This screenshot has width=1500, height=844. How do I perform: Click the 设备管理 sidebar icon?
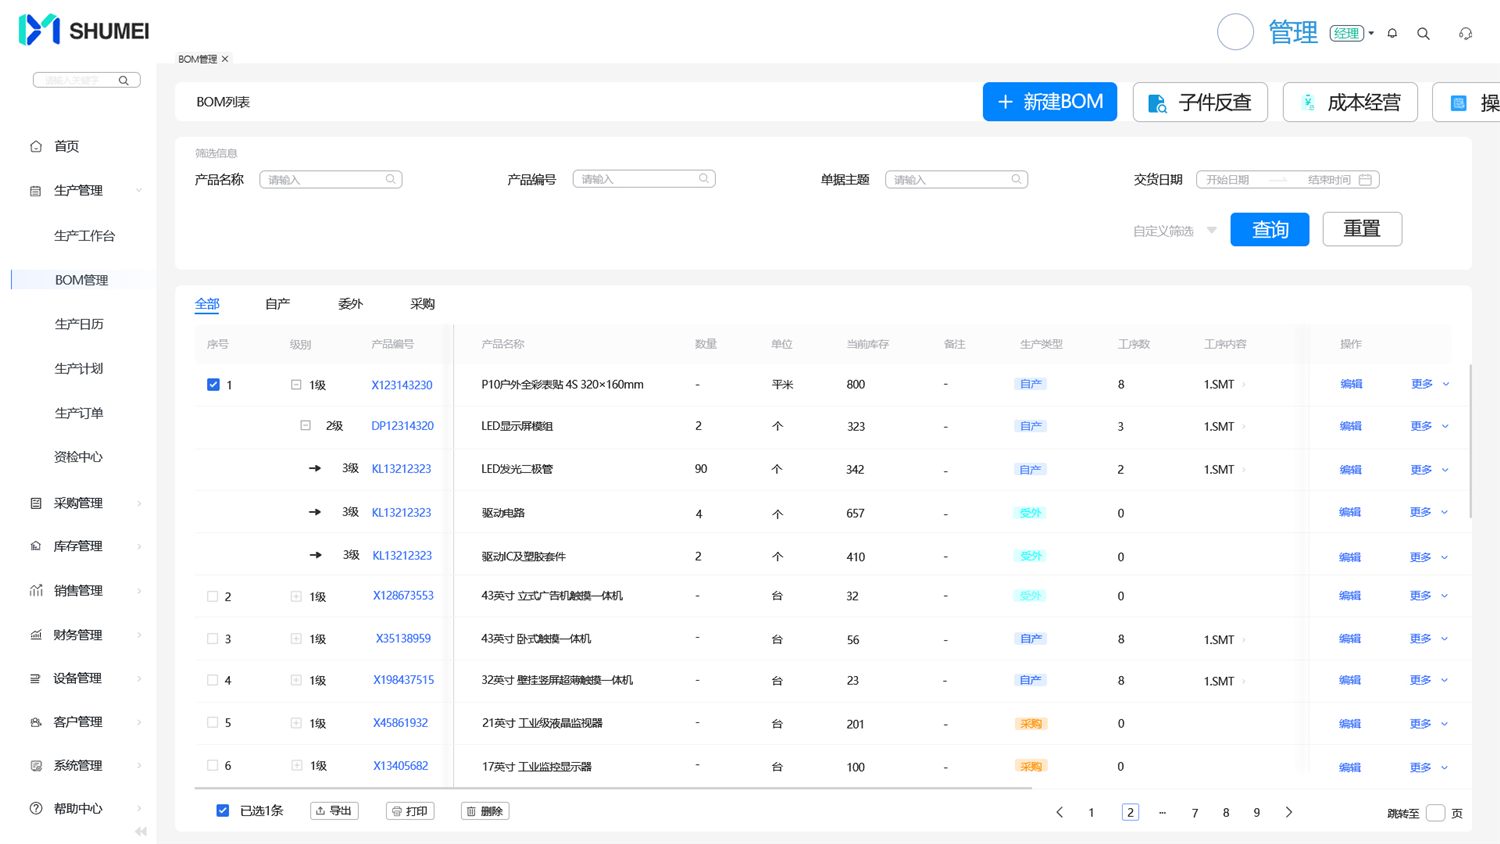tap(36, 678)
